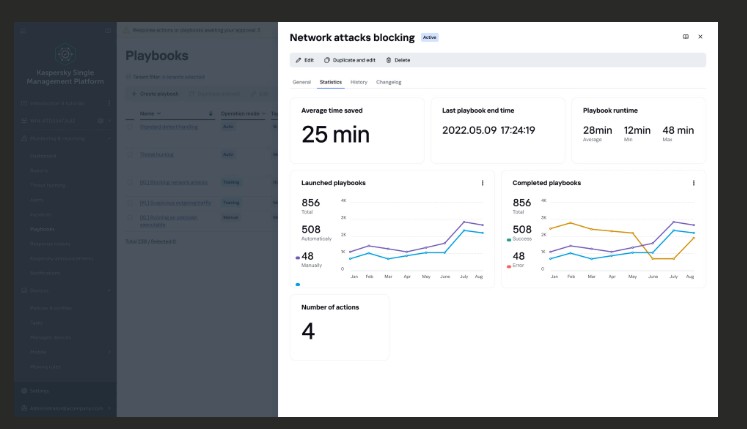Switch to the General tab
The width and height of the screenshot is (747, 429).
301,82
